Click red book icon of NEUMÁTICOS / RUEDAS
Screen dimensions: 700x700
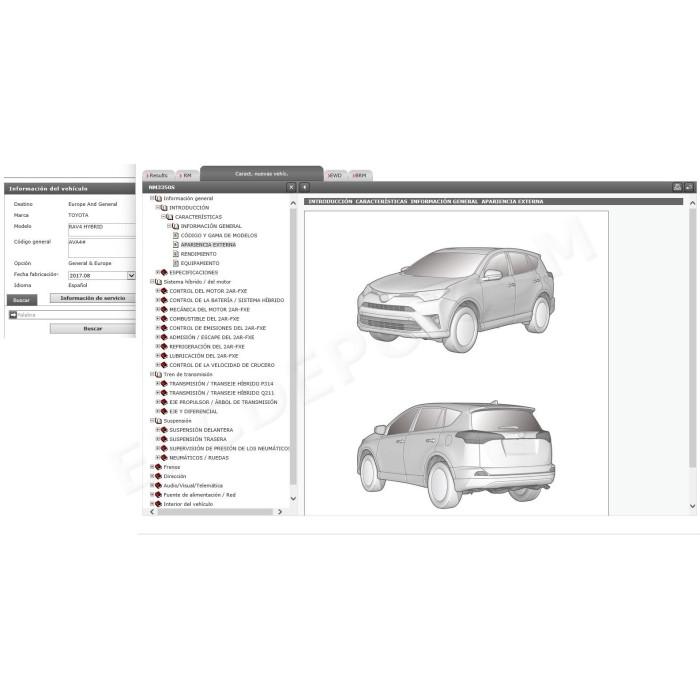[164, 458]
